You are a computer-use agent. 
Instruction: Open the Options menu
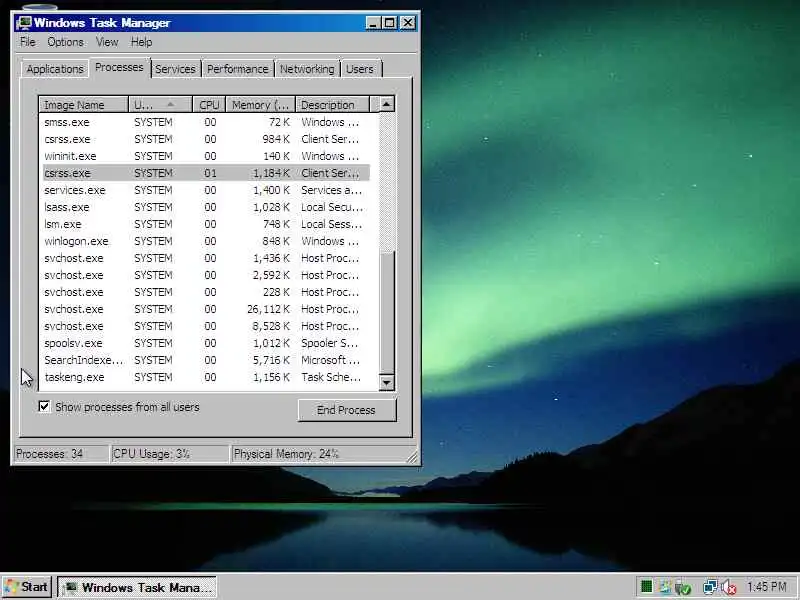[x=65, y=42]
